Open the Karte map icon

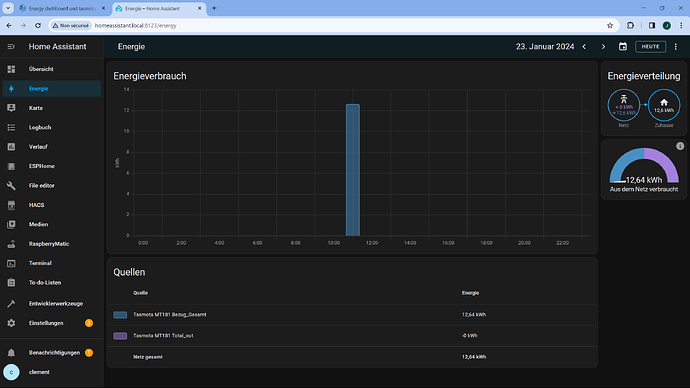(x=11, y=108)
